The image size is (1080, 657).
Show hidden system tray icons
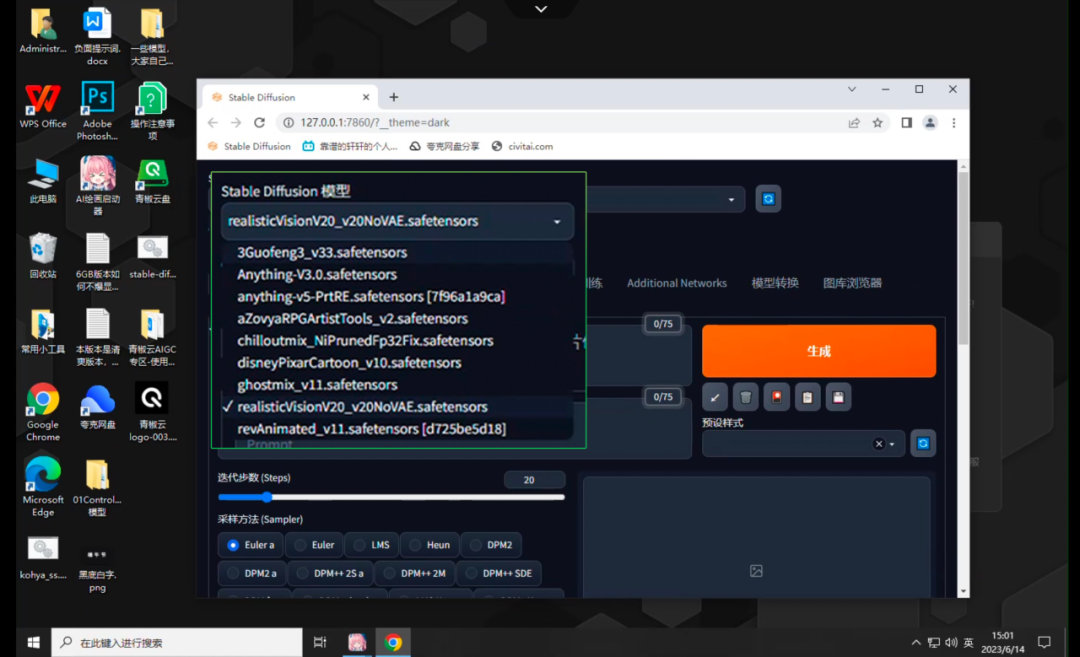tap(915, 643)
